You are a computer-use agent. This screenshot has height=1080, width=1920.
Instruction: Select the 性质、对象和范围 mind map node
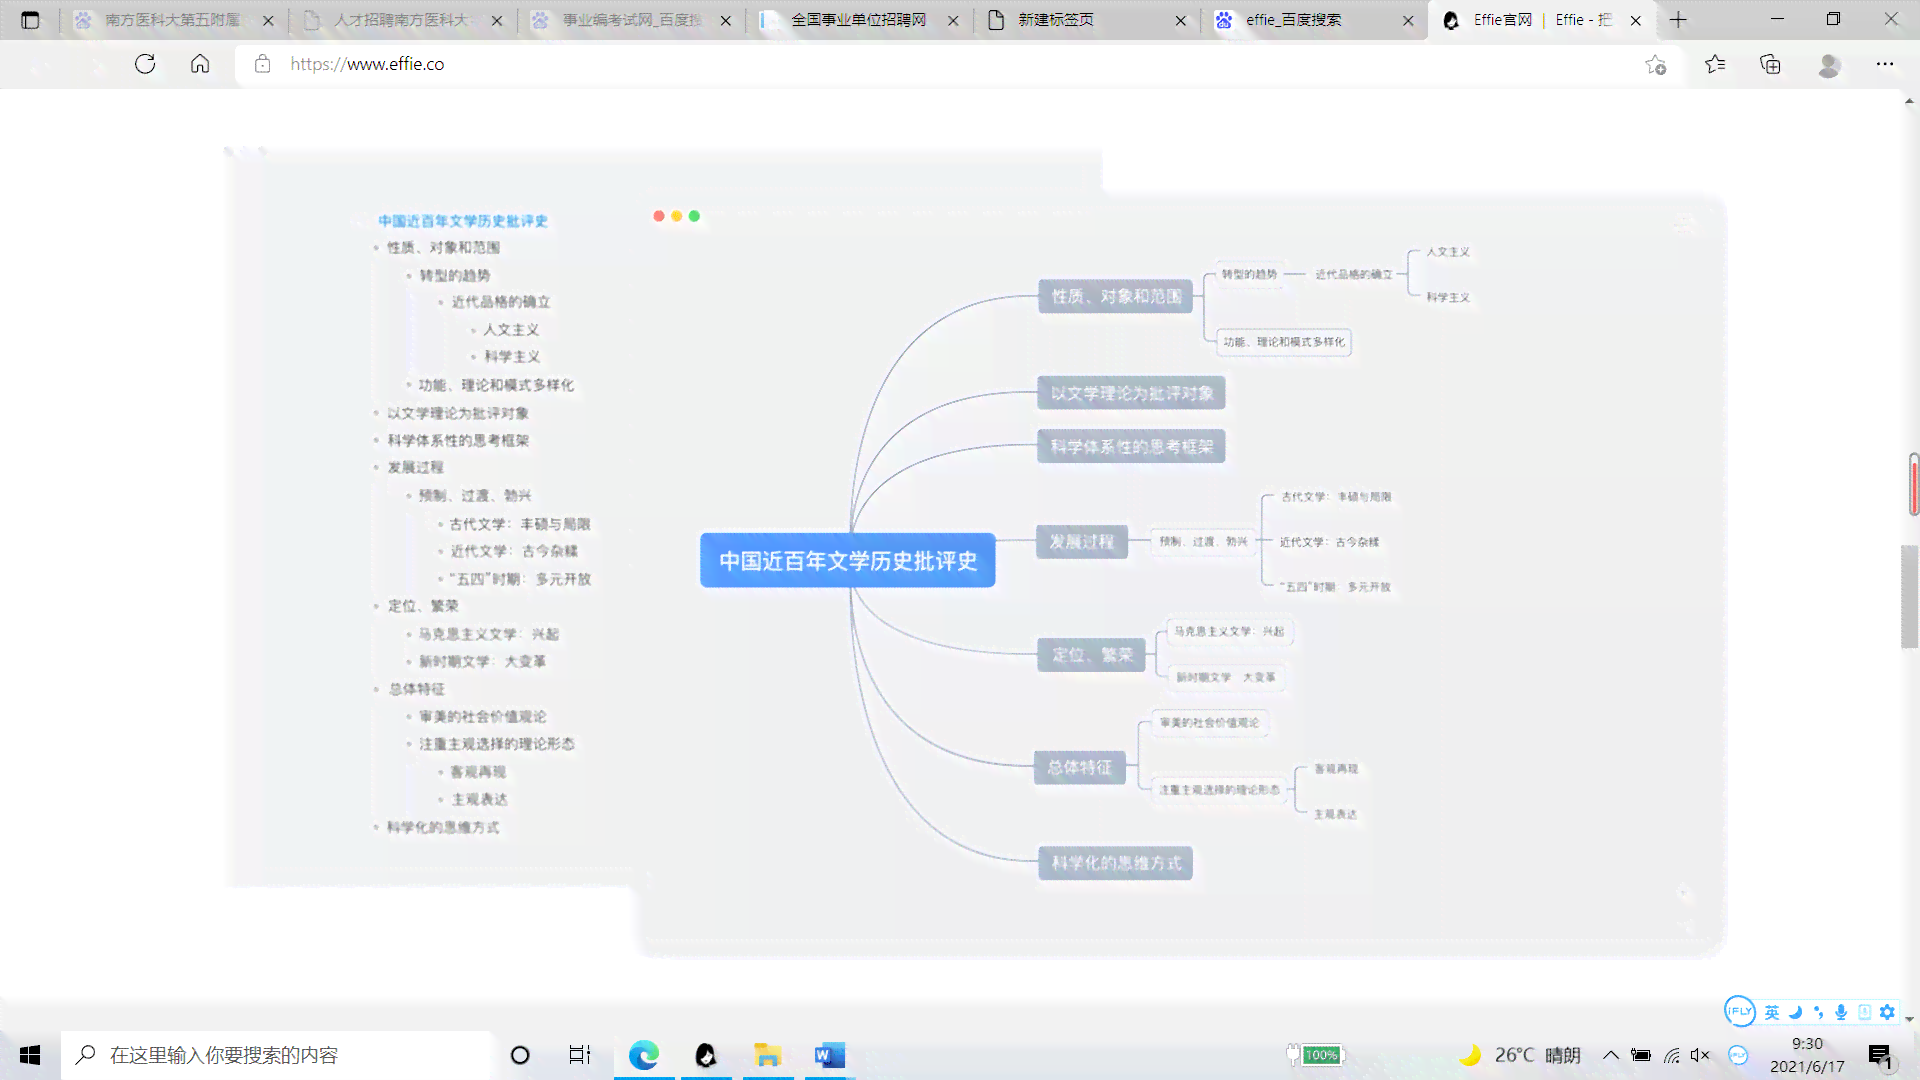tap(1116, 296)
